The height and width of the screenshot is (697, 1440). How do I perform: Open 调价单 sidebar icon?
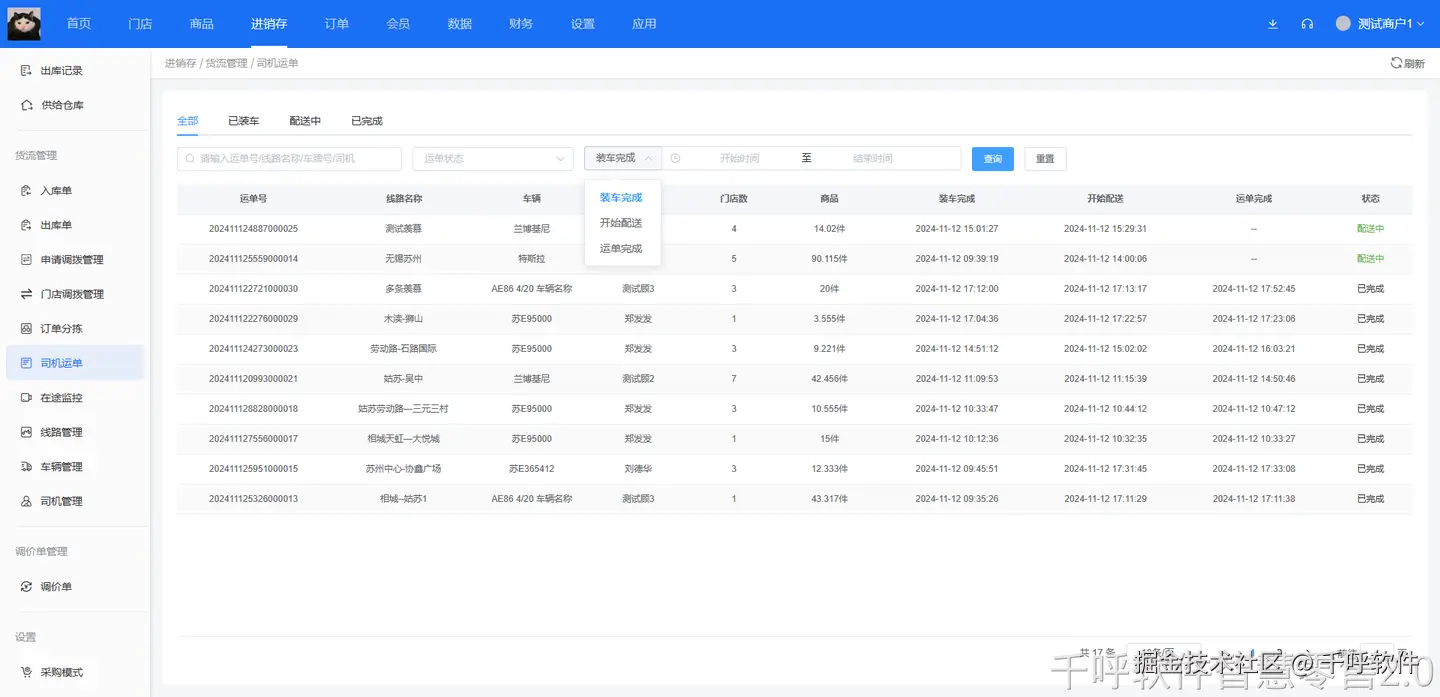(x=27, y=587)
